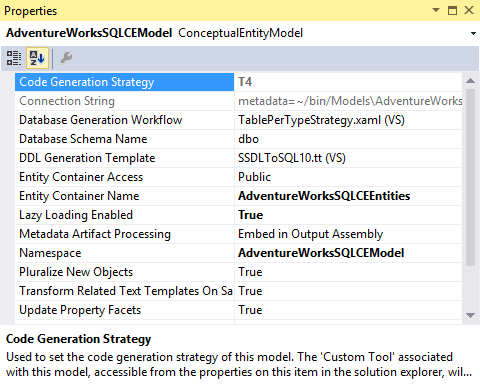480x387 pixels.
Task: Open Property Pages wrench icon
Action: [x=66, y=58]
